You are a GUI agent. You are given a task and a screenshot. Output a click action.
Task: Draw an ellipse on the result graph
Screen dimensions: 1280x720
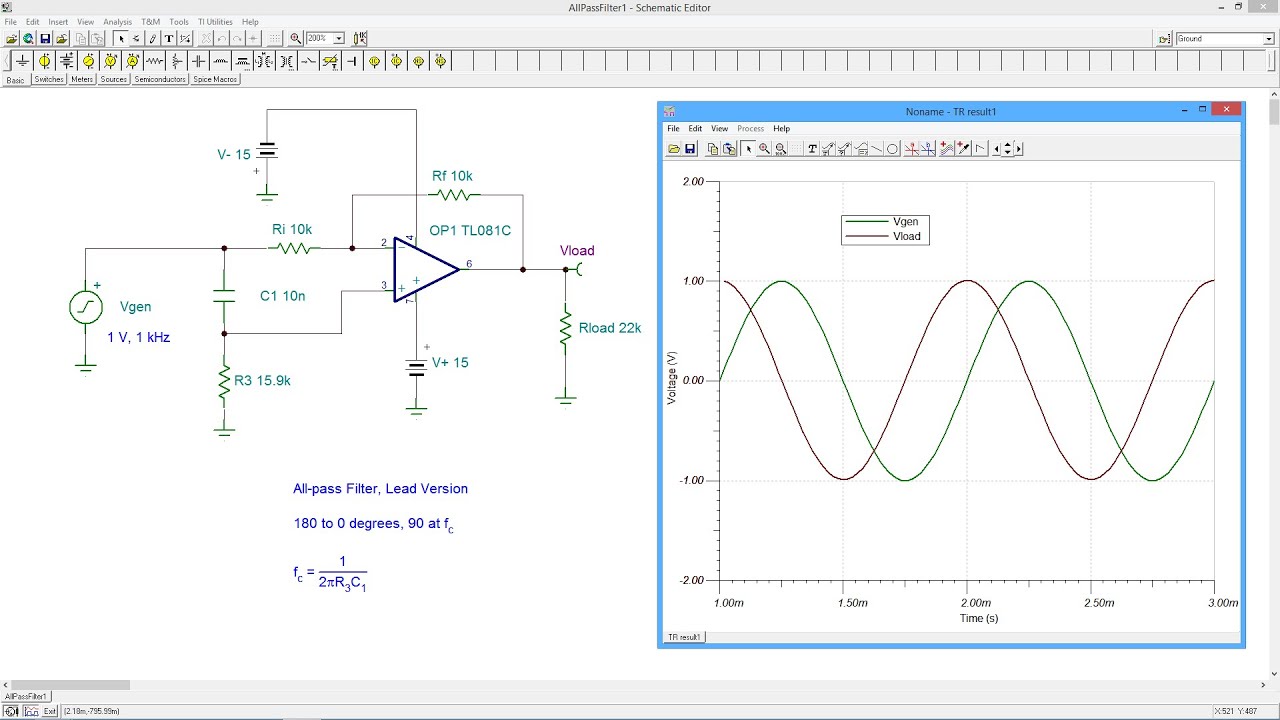[893, 149]
